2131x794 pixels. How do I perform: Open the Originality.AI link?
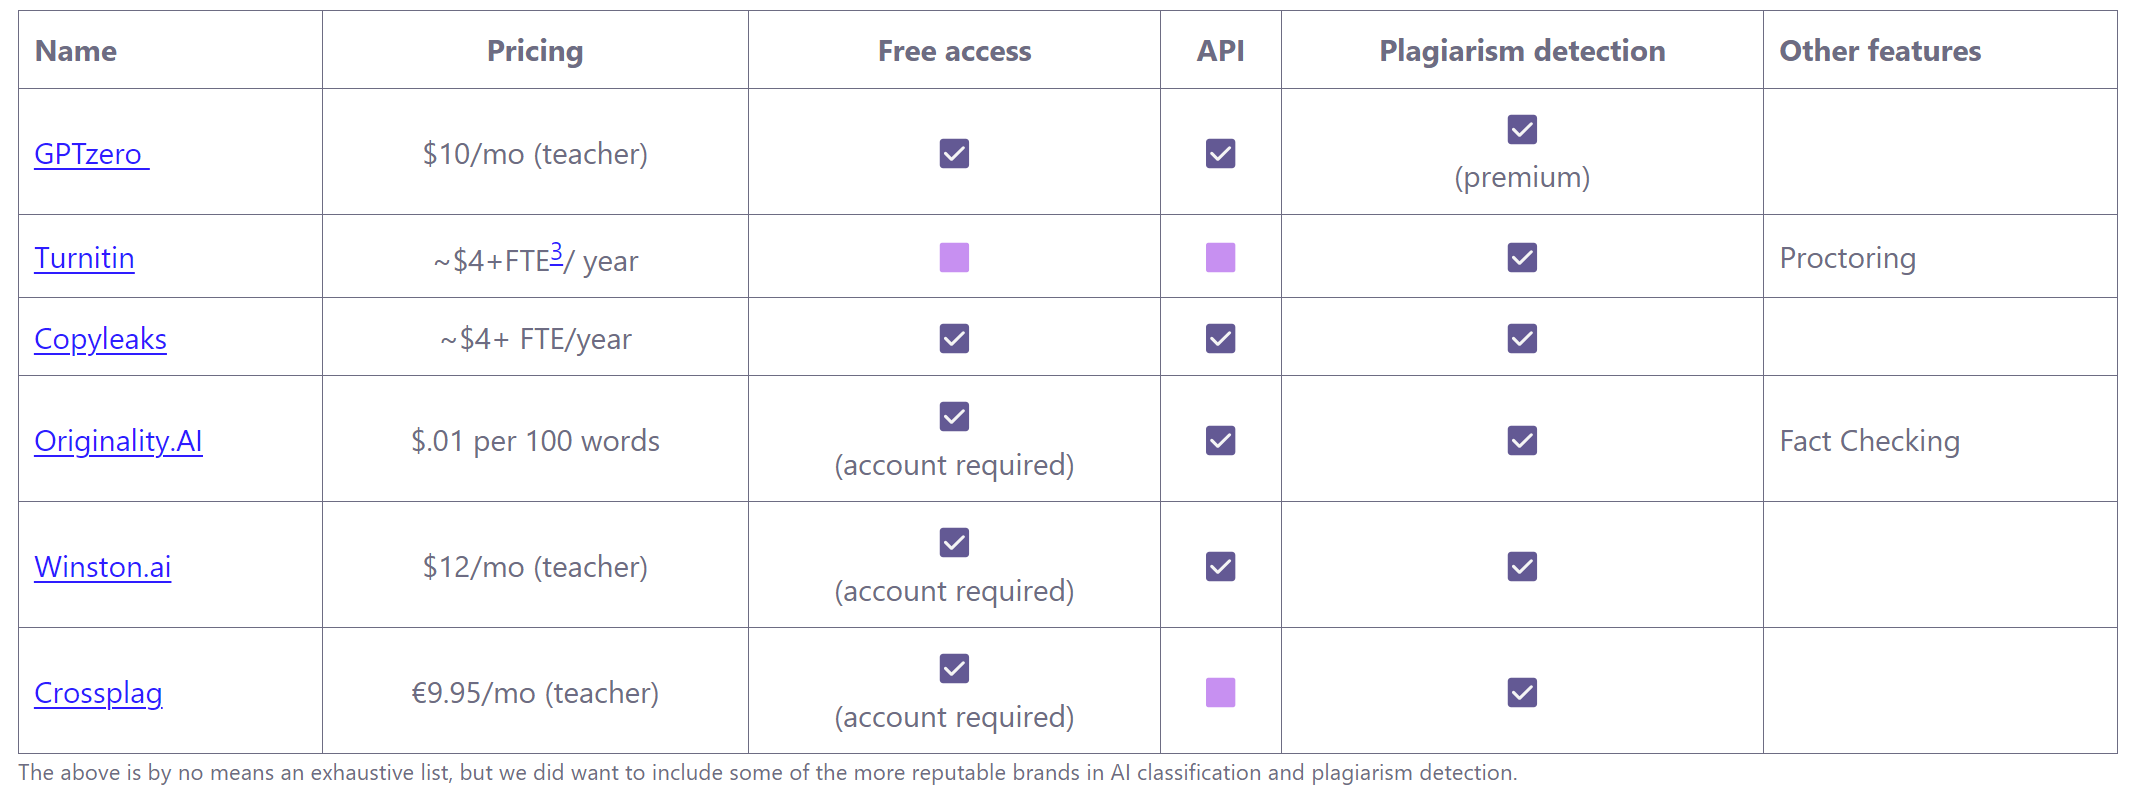(x=118, y=441)
